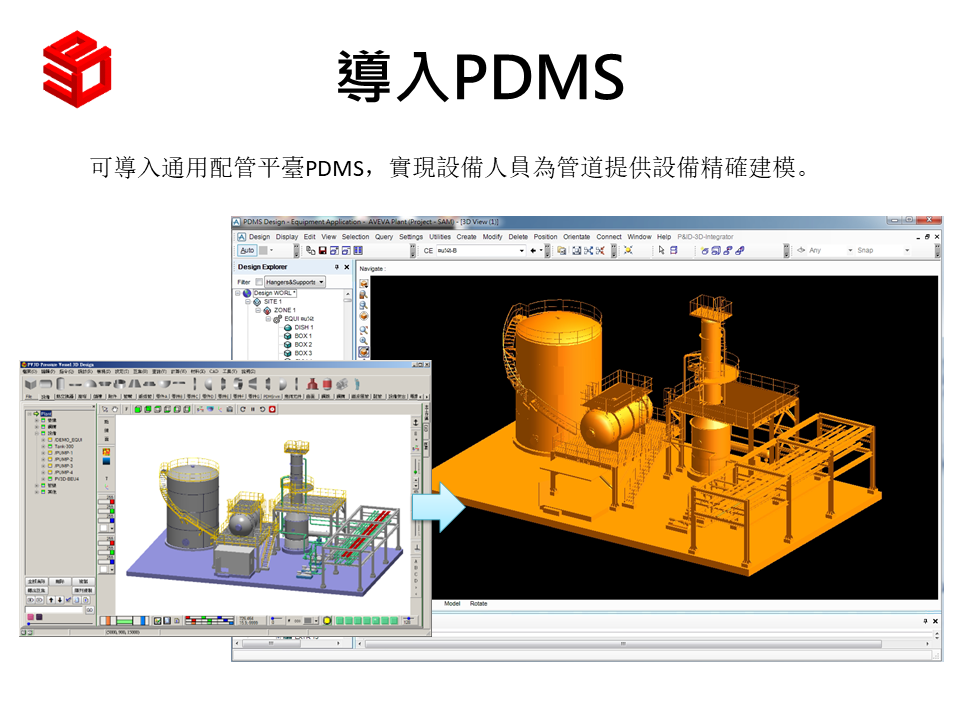Expand the Tank-300 node in PV3D tree
This screenshot has width=960, height=720.
coord(43,446)
